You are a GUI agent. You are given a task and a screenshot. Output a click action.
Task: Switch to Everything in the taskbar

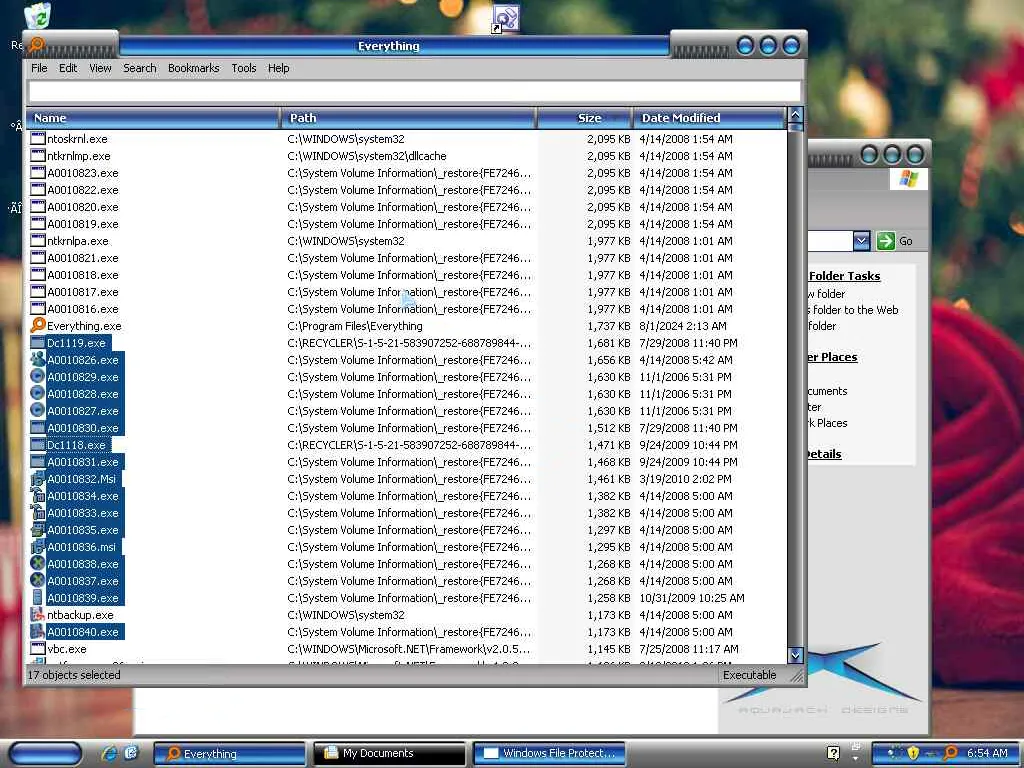click(229, 754)
